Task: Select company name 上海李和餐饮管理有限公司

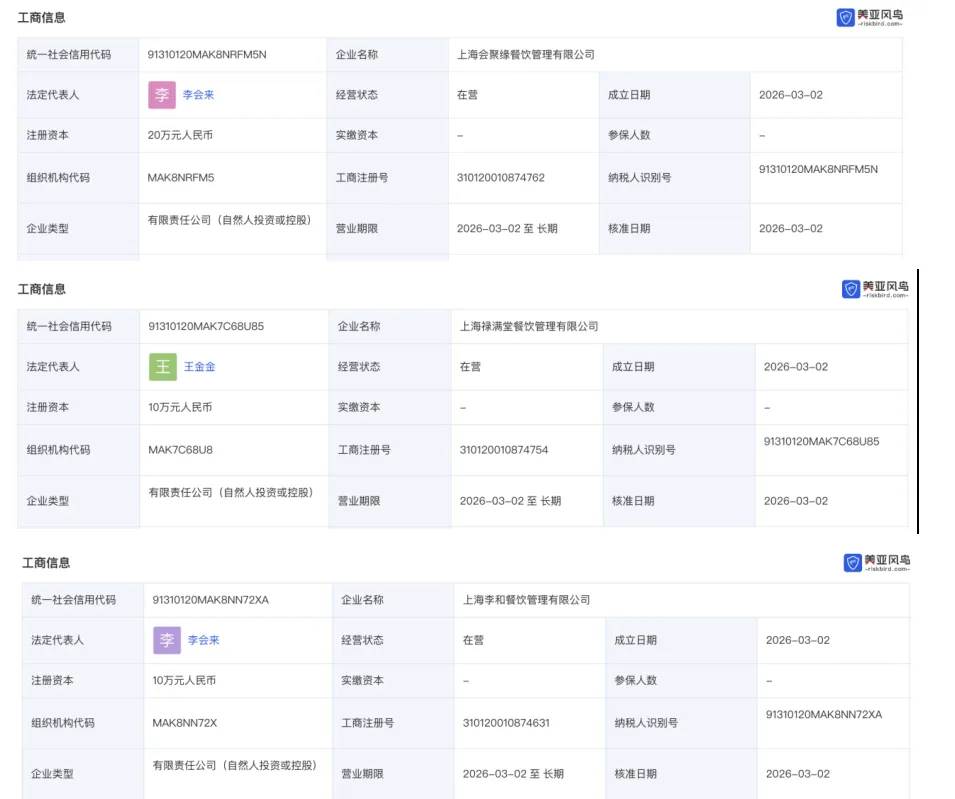Action: [526, 600]
